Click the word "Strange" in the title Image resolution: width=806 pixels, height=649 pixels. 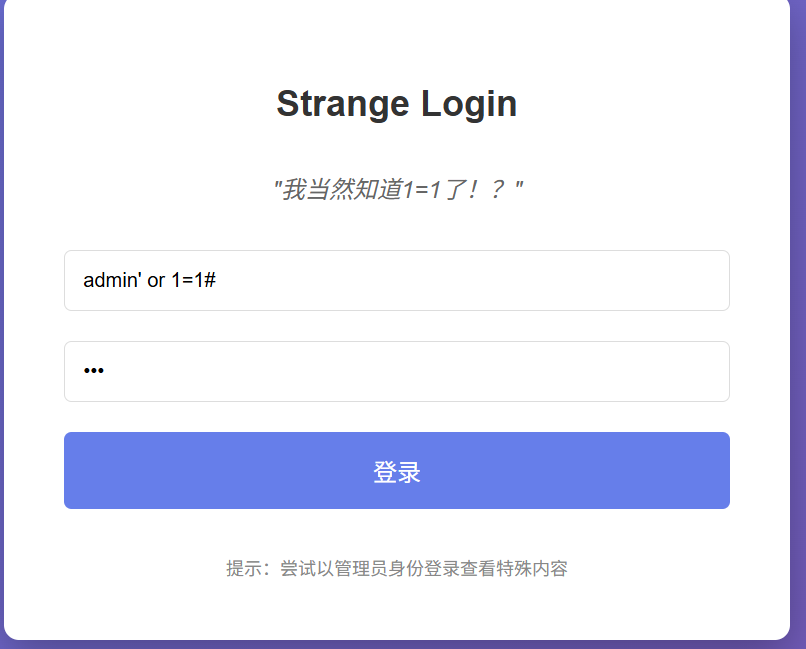[x=342, y=104]
